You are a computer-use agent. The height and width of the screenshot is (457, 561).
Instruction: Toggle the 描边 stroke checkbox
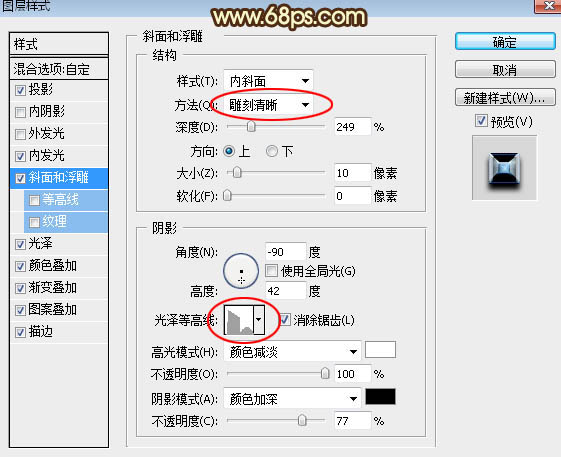(20, 332)
